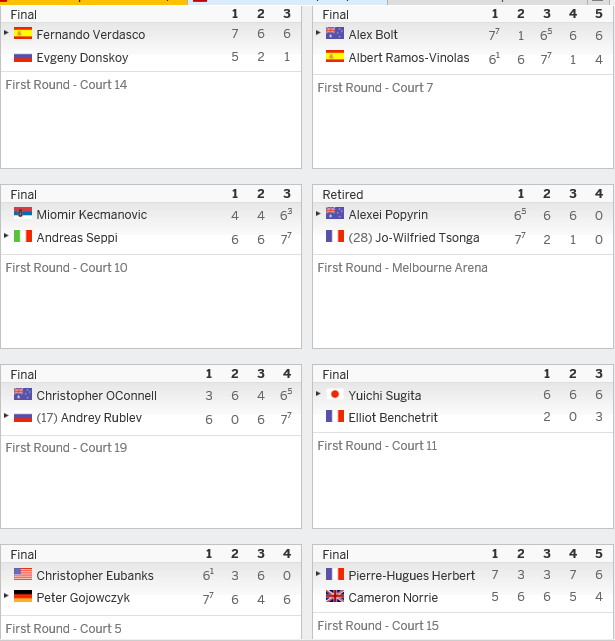The height and width of the screenshot is (641, 615).
Task: Click the First Round - Melbourne Arena label
Action: (402, 268)
